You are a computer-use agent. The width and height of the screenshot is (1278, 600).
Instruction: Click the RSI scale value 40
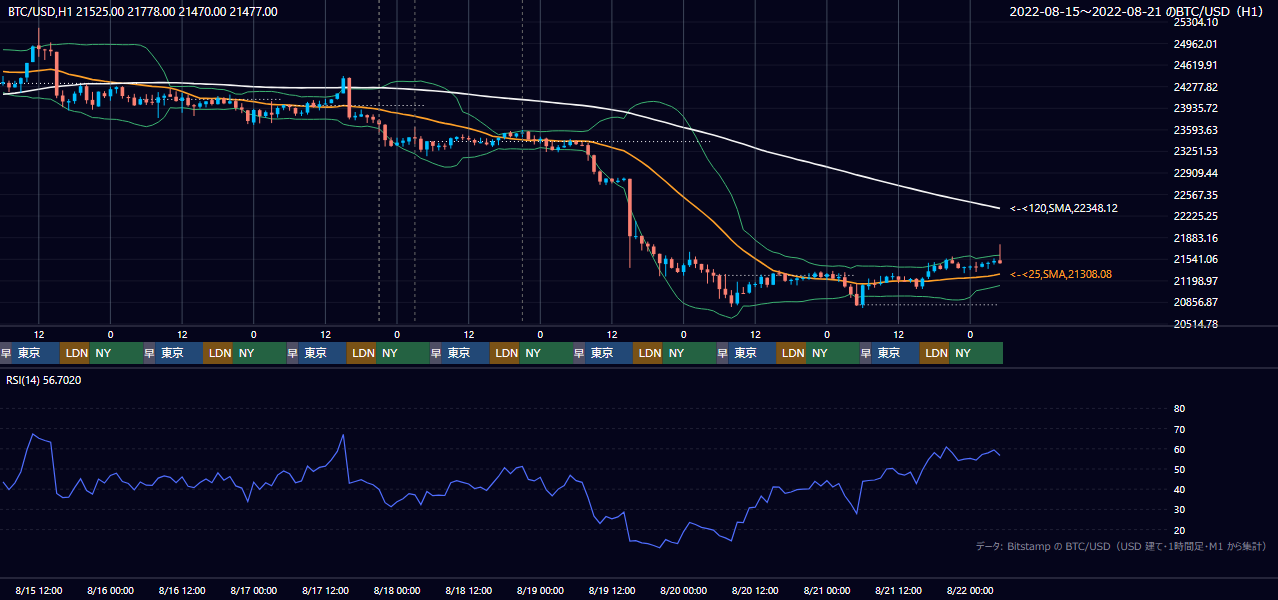pyautogui.click(x=1179, y=489)
